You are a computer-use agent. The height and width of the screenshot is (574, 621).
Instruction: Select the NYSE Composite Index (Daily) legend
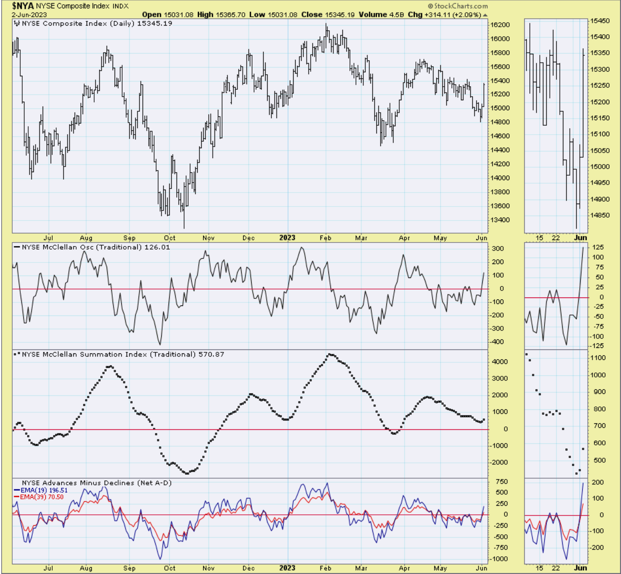(x=88, y=26)
